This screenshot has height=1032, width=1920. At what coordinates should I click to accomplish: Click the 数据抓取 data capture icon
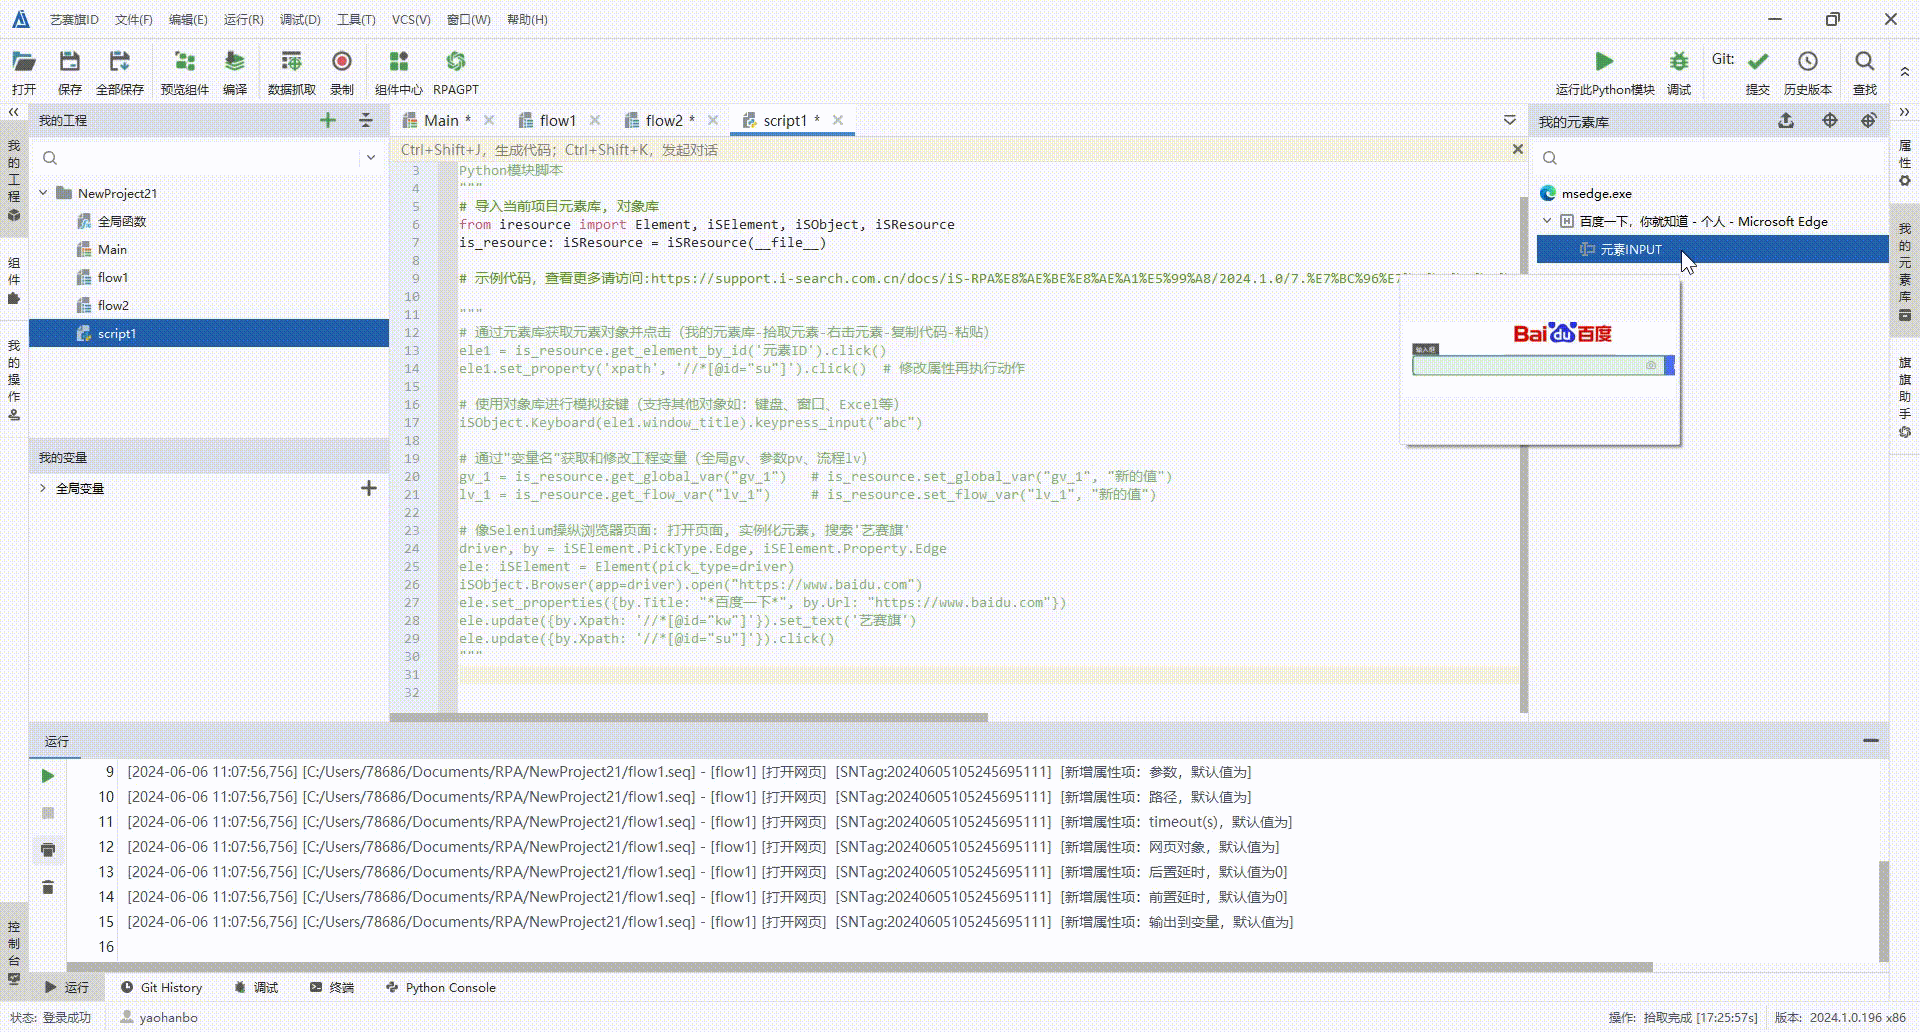point(291,63)
